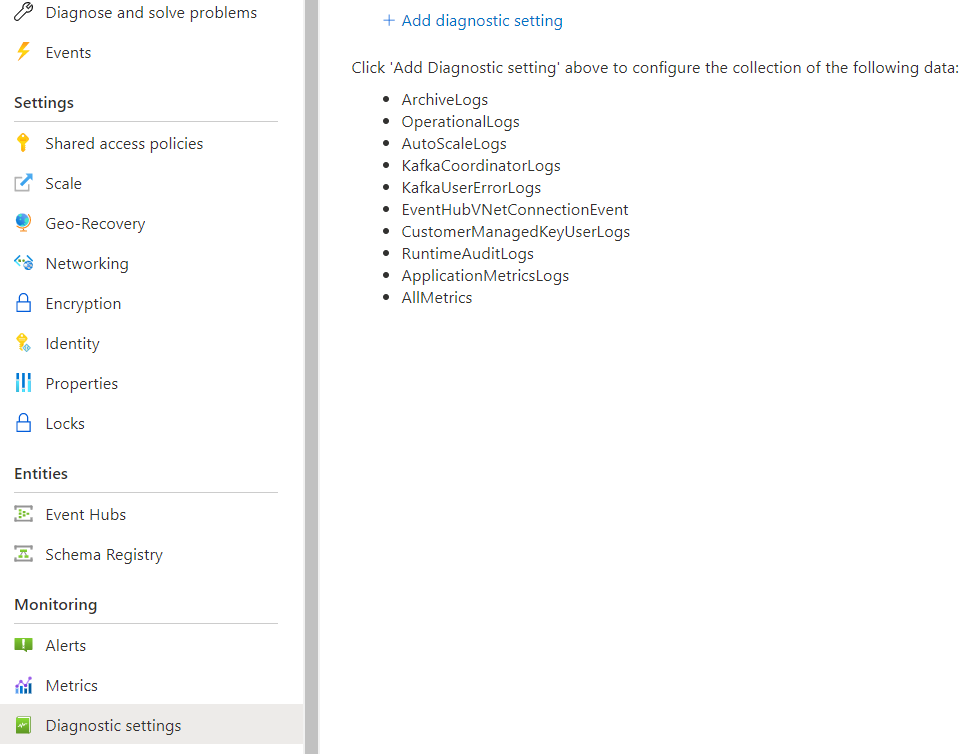This screenshot has height=754, width=970.
Task: Click the Geo-Recovery globe icon
Action: [x=24, y=224]
